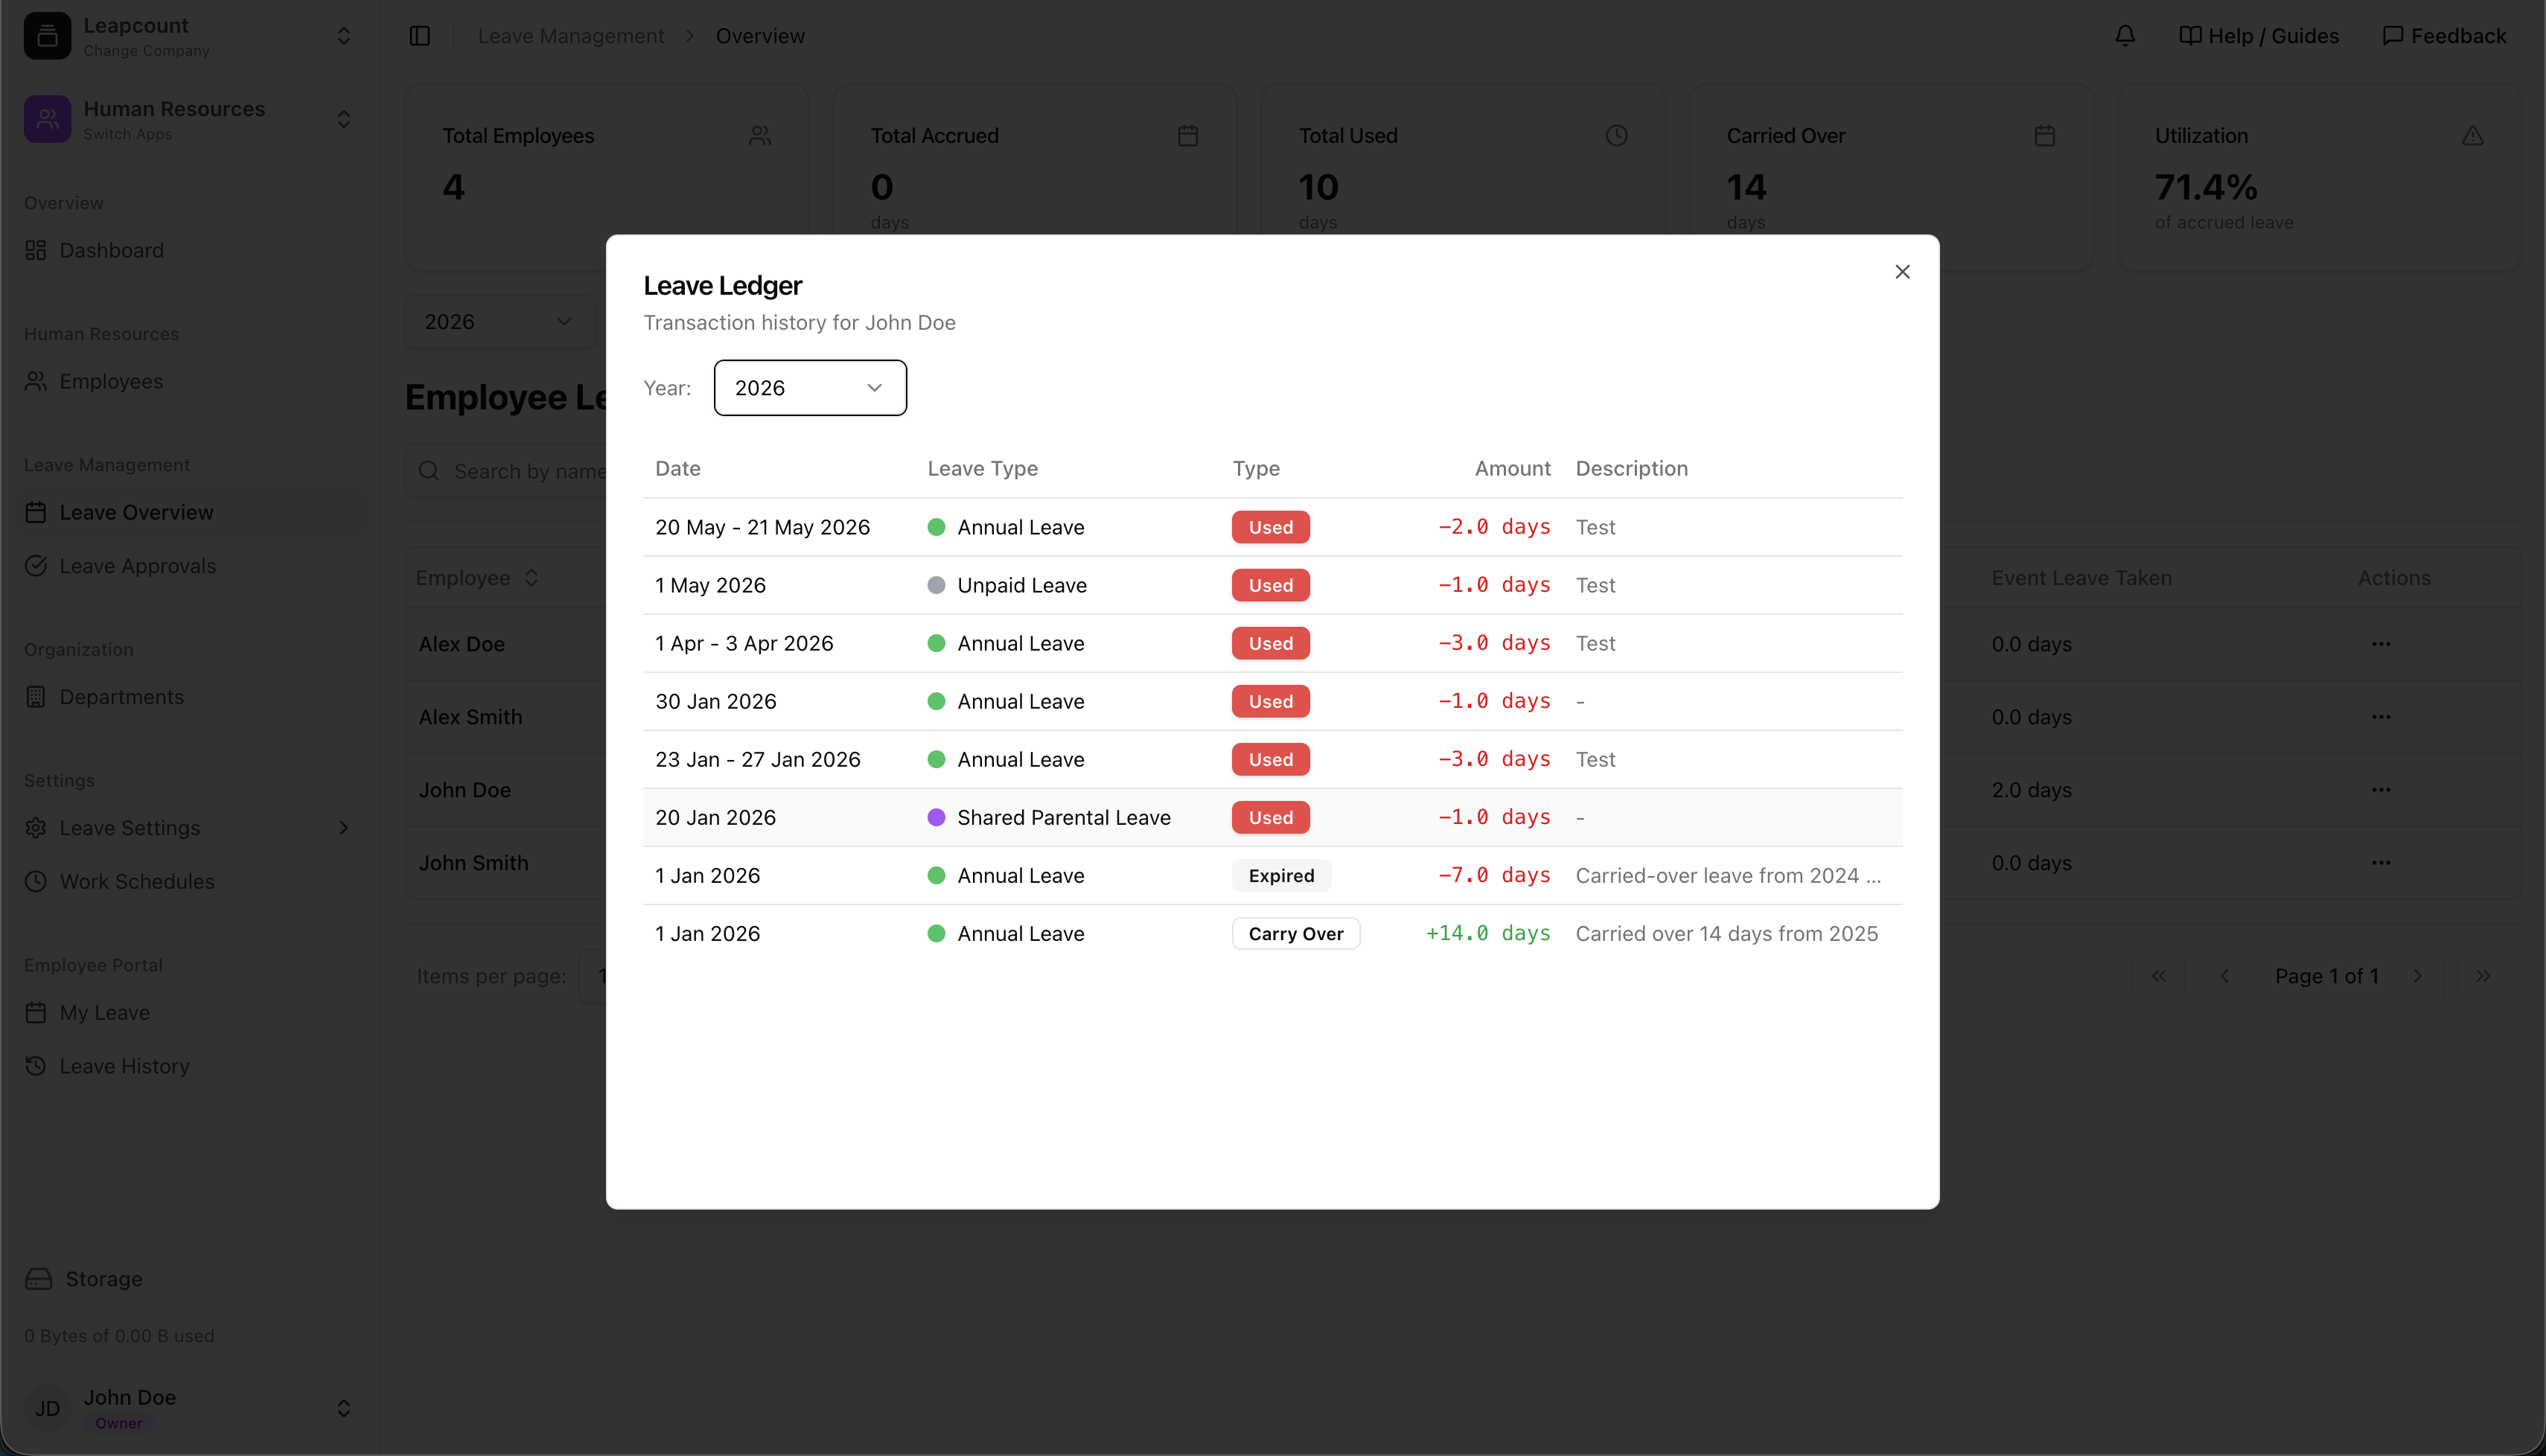Image resolution: width=2546 pixels, height=1456 pixels.
Task: Click the Overview breadcrumb
Action: [760, 36]
